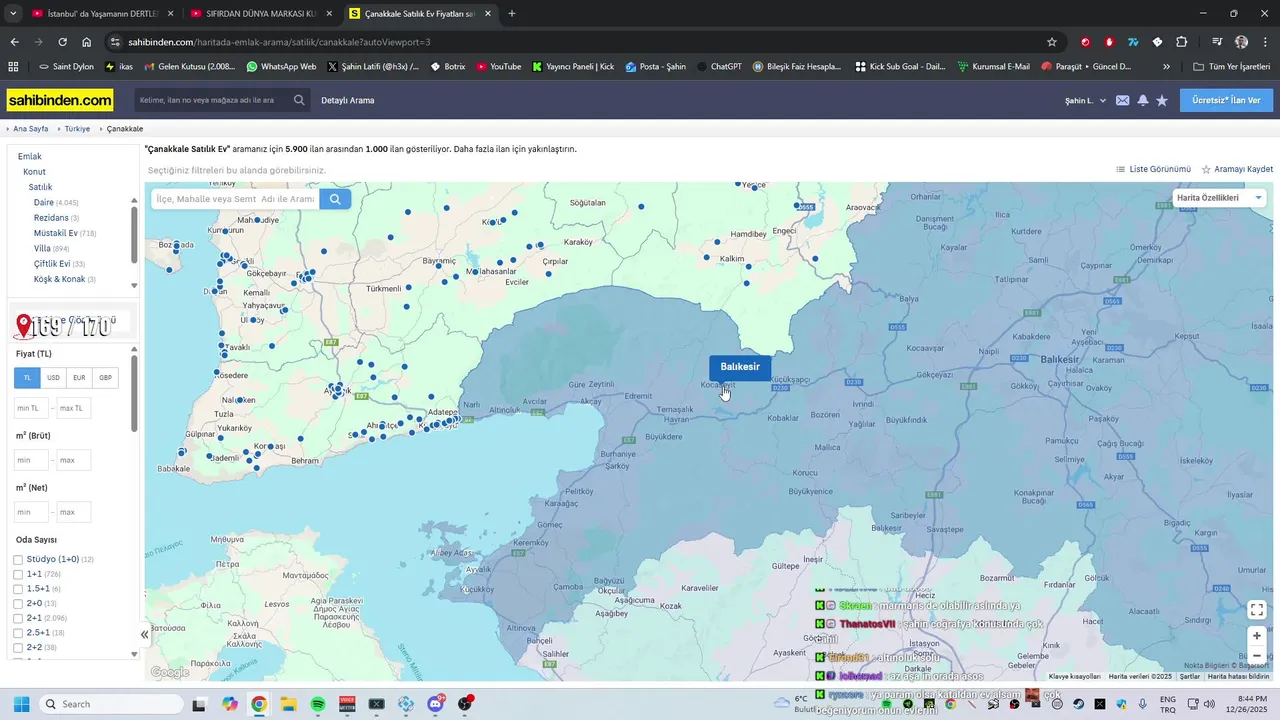
Task: Click the Chrome icon in taskbar
Action: (259, 704)
